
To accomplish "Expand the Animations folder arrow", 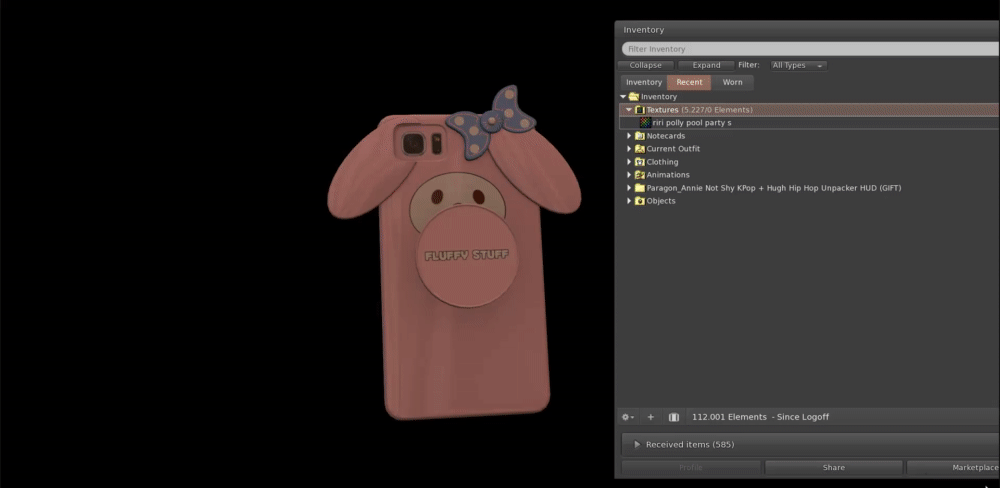I will point(629,175).
